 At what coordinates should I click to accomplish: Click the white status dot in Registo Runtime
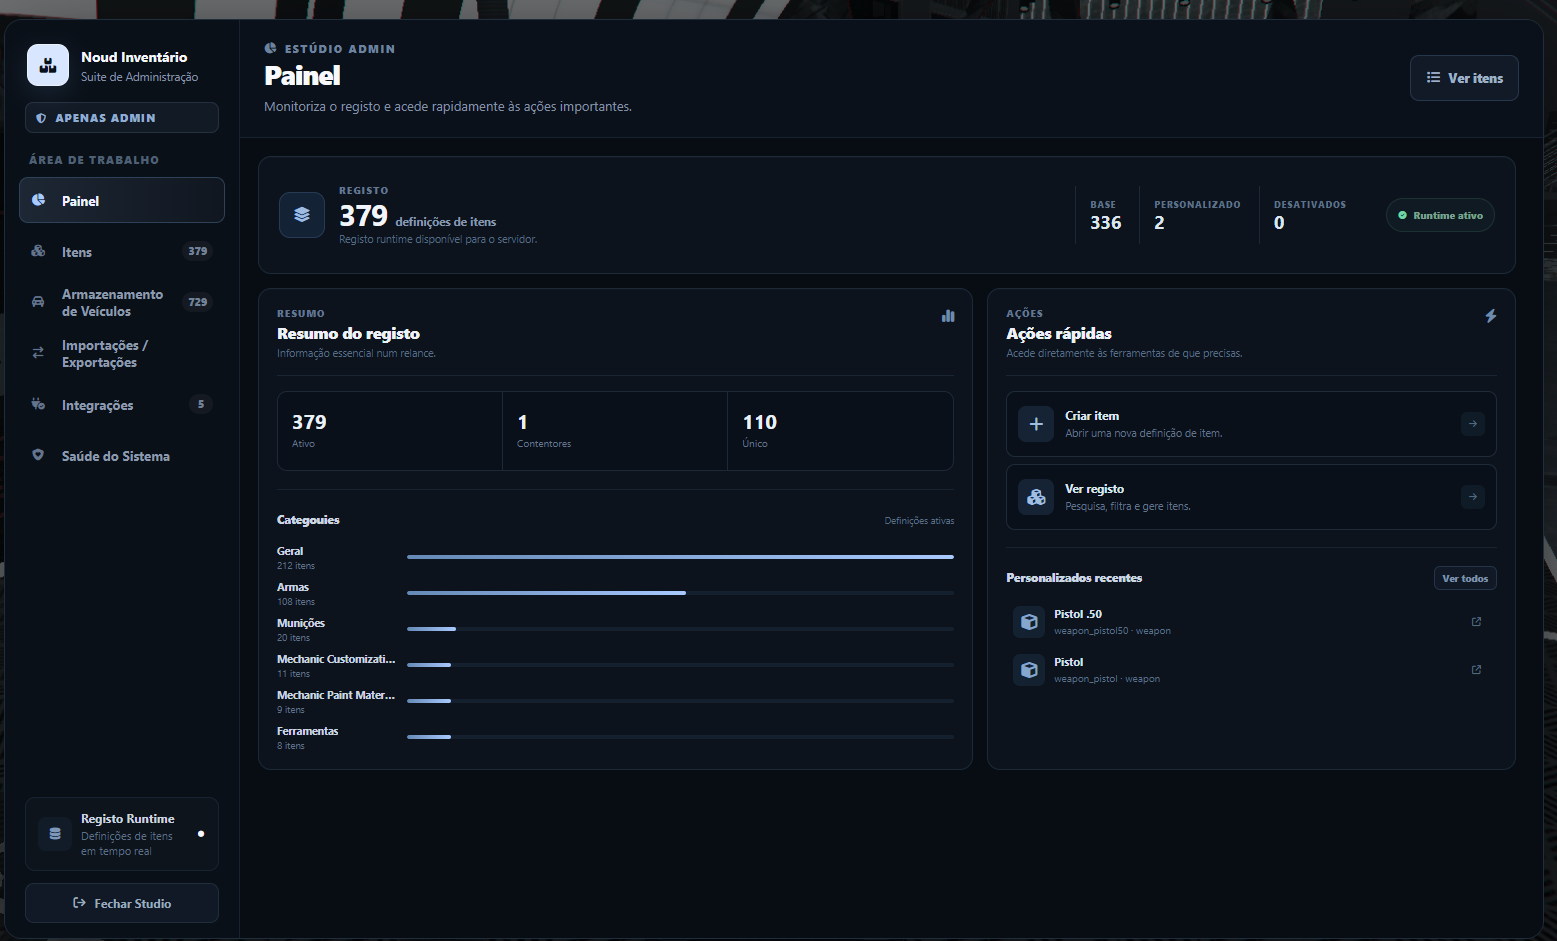(x=201, y=834)
